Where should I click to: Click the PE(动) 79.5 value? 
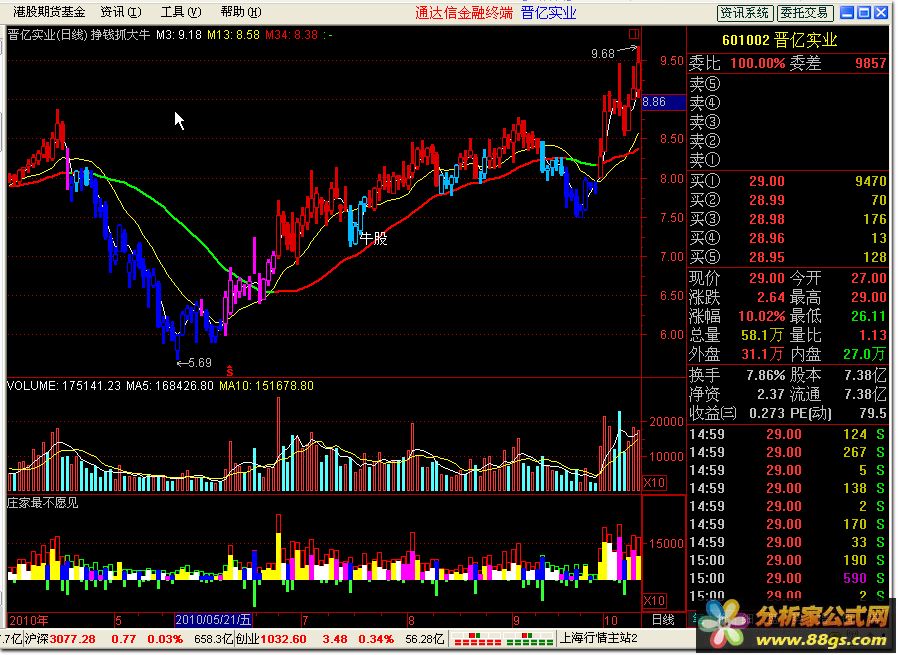click(873, 413)
